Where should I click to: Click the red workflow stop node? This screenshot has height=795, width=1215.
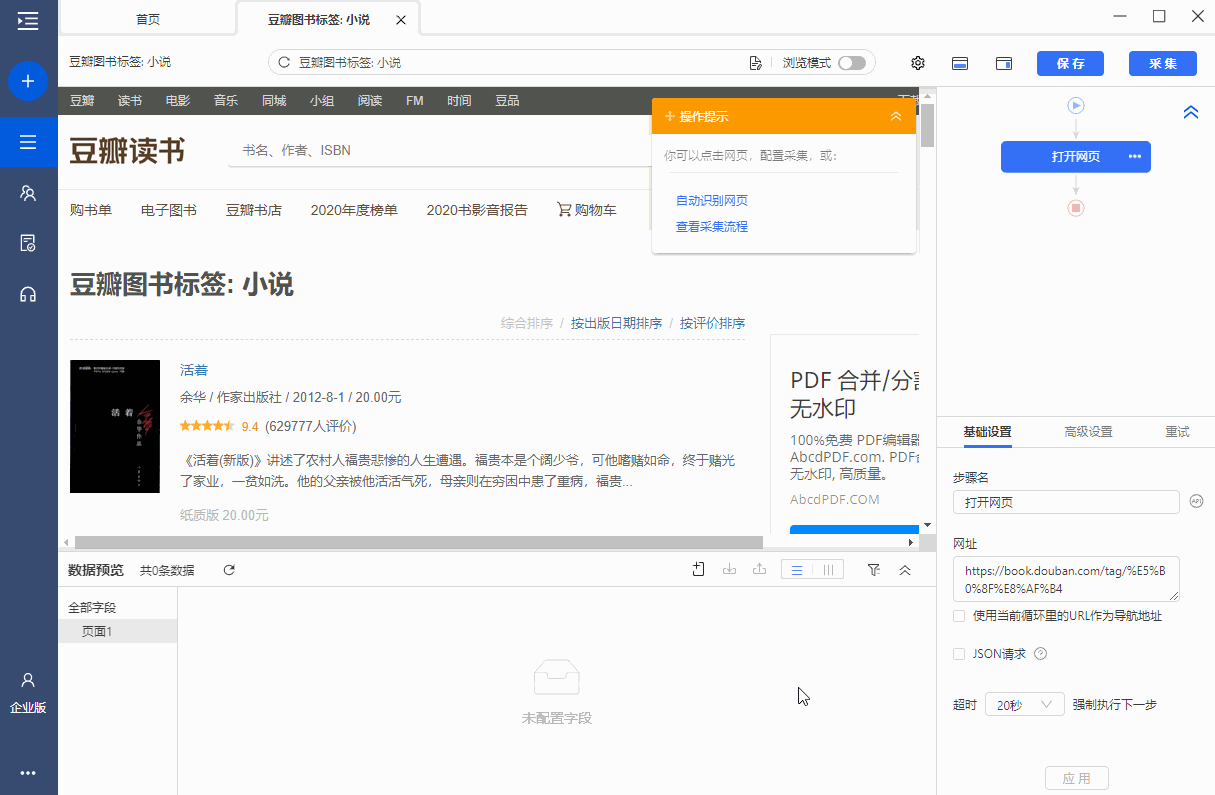tap(1076, 208)
